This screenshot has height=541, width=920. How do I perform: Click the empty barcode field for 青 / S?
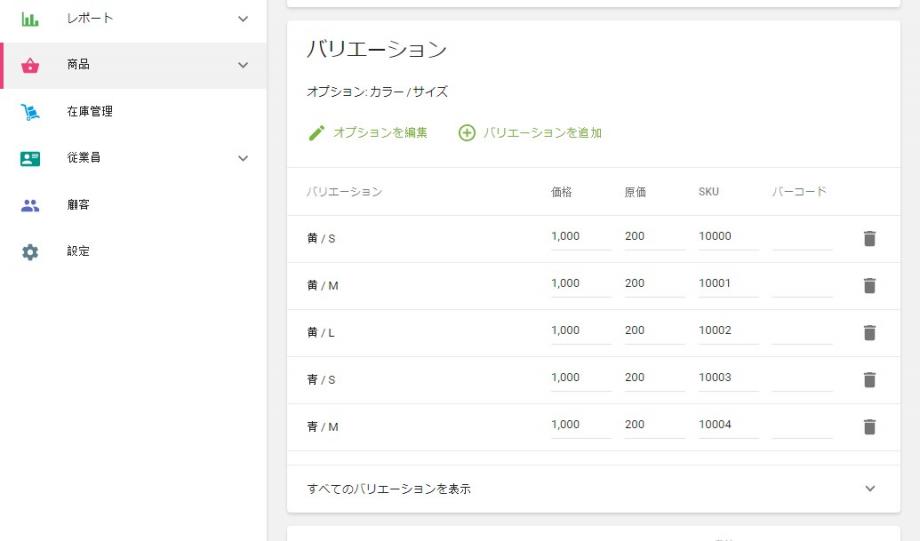click(x=801, y=378)
